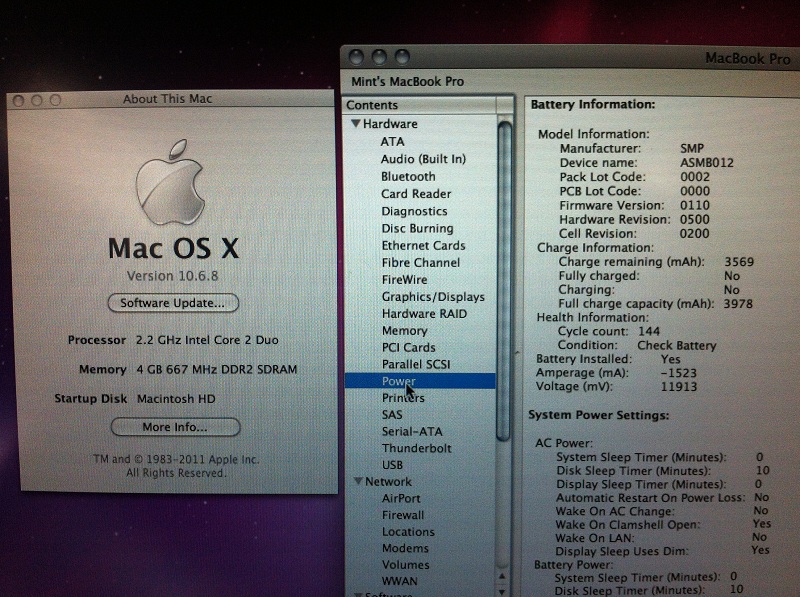
Task: Click Condition value Check Battery
Action: click(x=677, y=345)
